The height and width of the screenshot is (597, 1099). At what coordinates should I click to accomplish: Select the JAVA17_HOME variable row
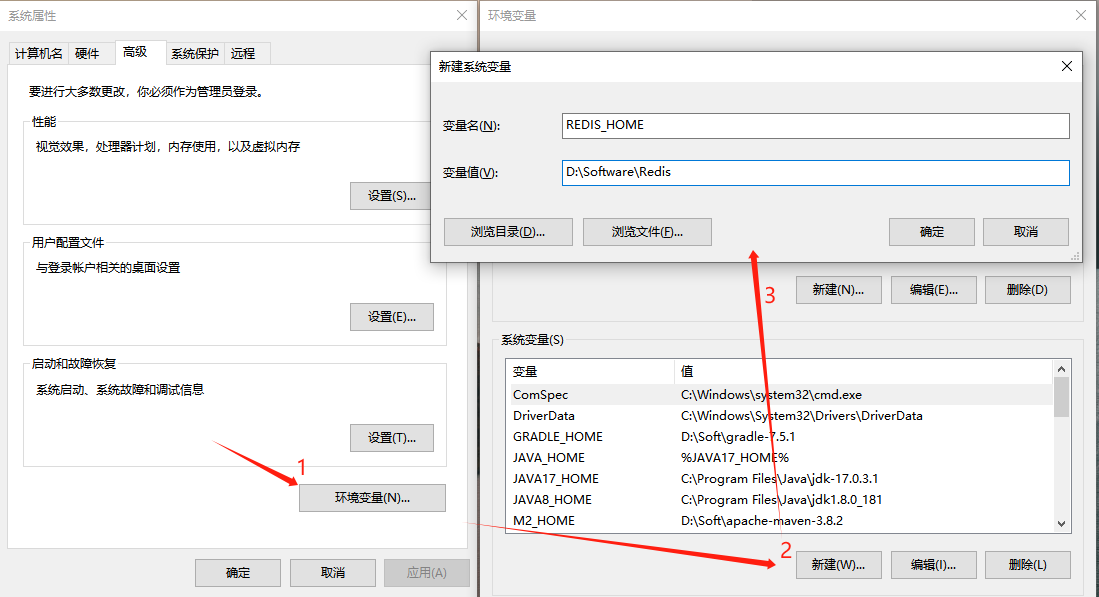coord(779,479)
